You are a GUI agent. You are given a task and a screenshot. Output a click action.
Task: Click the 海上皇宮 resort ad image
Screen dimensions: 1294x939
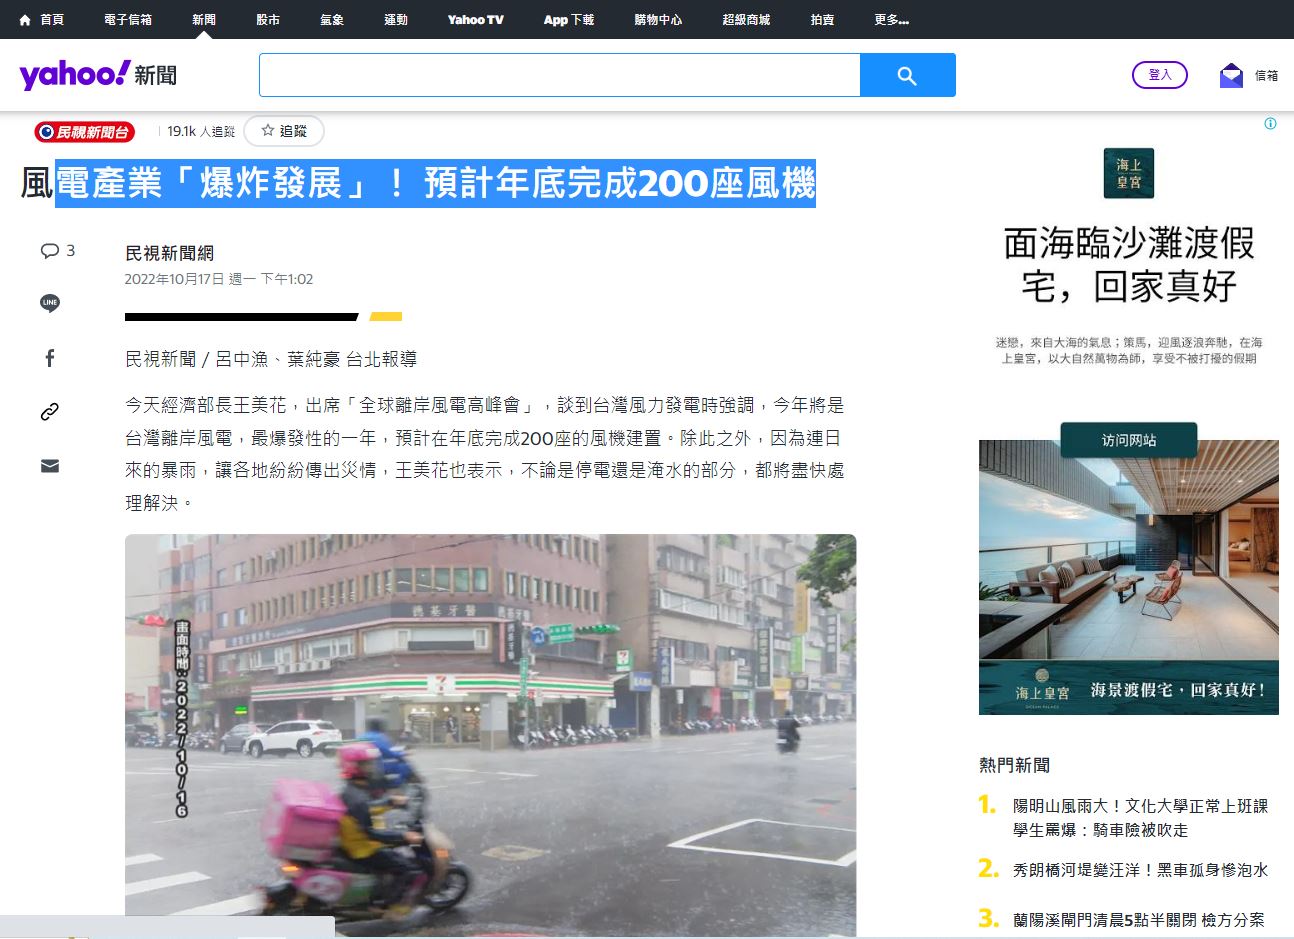[1129, 577]
